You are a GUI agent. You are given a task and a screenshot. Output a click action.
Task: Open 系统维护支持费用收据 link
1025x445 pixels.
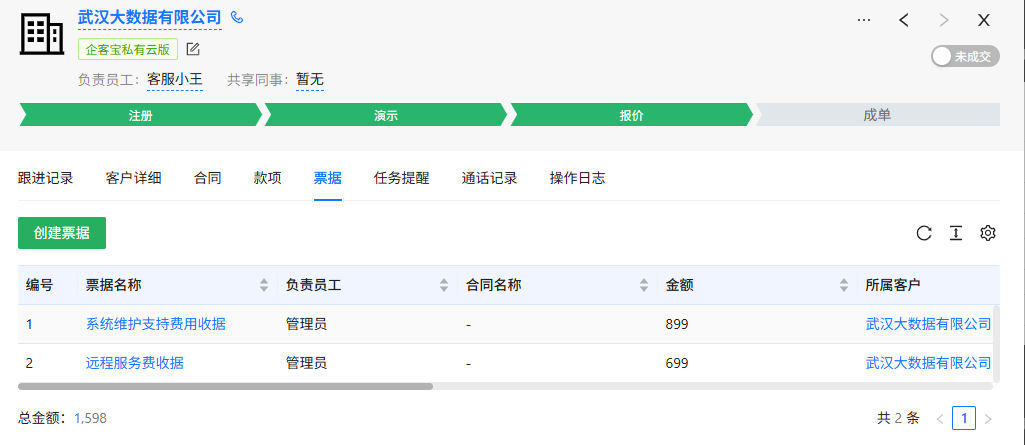(156, 324)
